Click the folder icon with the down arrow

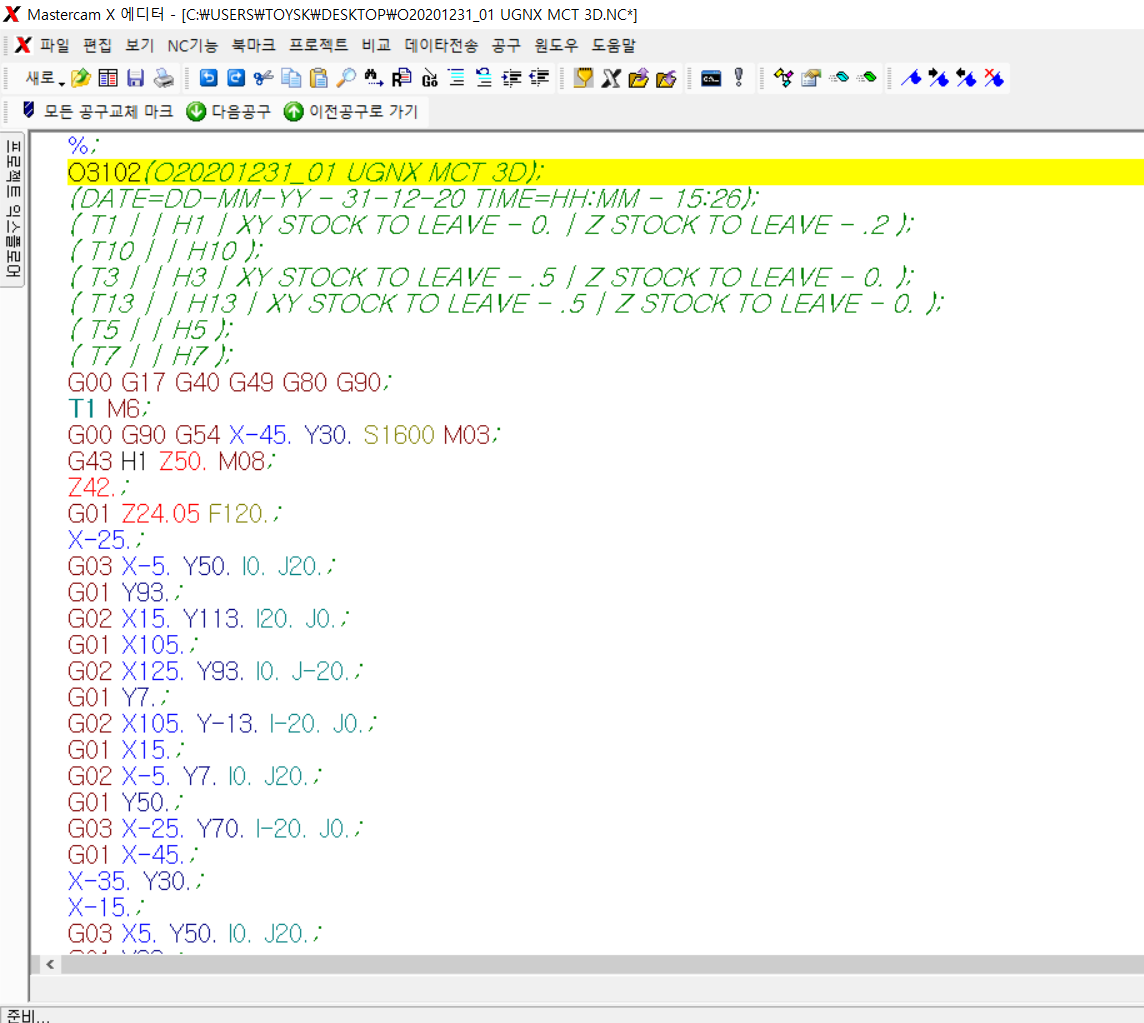tap(666, 78)
